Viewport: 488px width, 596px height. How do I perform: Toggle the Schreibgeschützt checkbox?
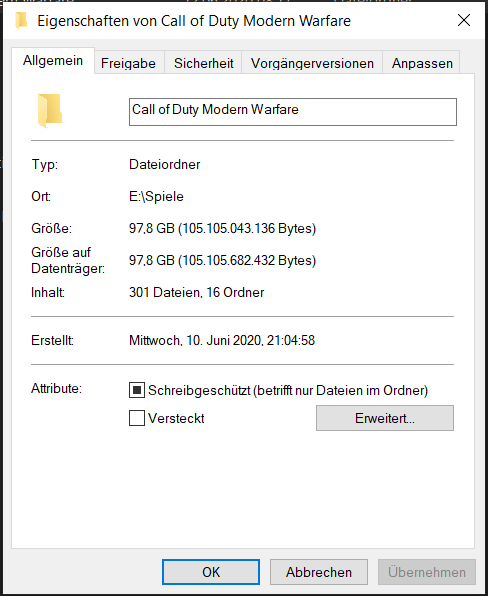coord(137,390)
